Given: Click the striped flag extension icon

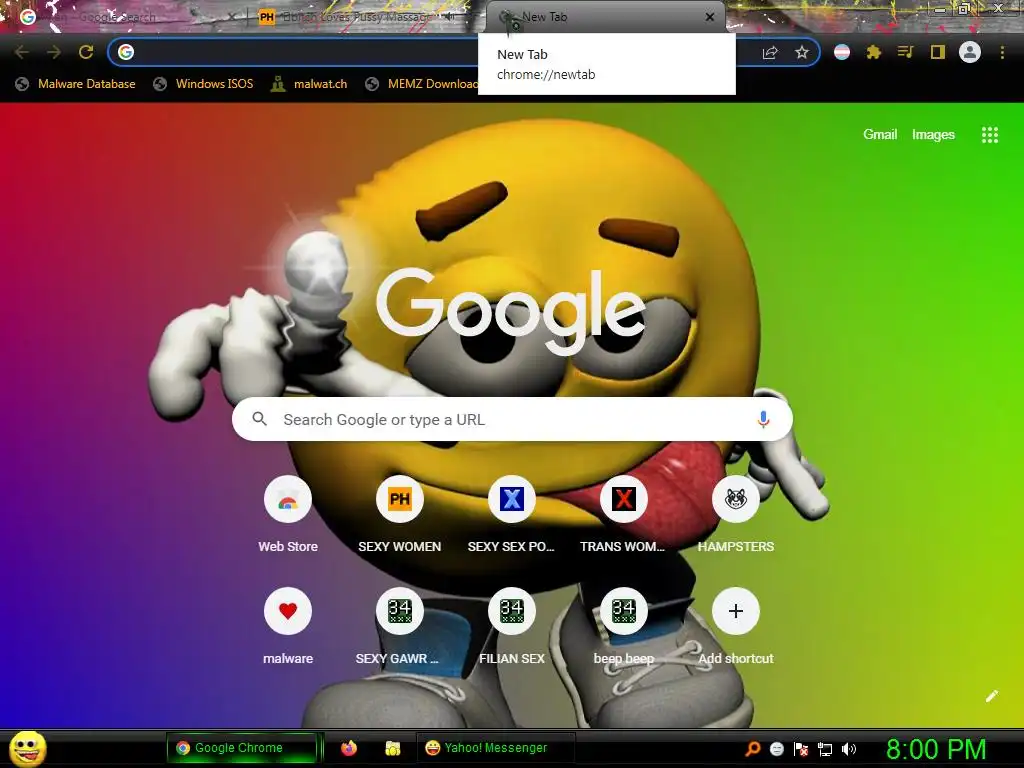Looking at the screenshot, I should [x=842, y=52].
